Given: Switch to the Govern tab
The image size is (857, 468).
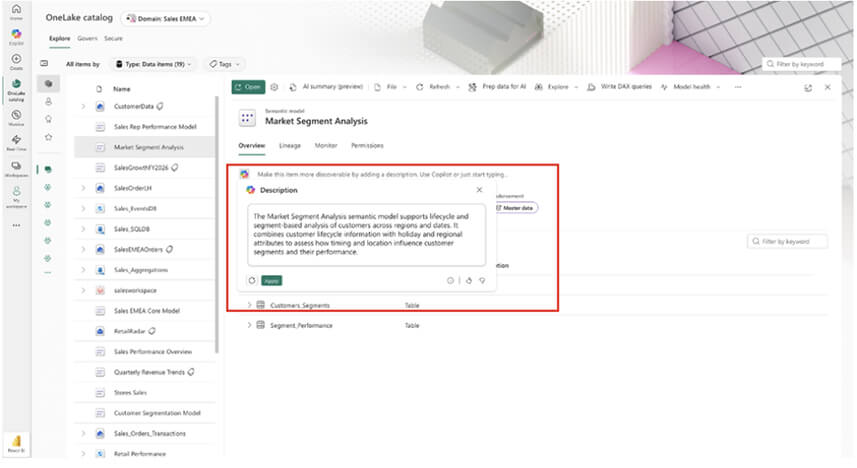Looking at the screenshot, I should coord(87,38).
